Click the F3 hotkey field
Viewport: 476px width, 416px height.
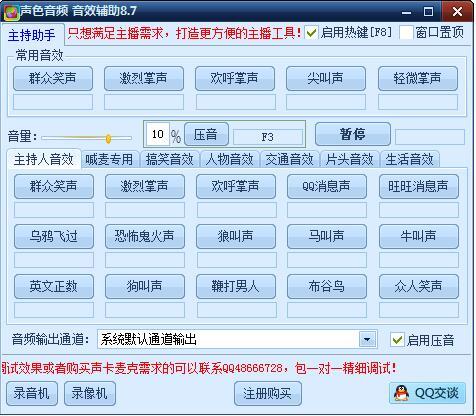268,137
